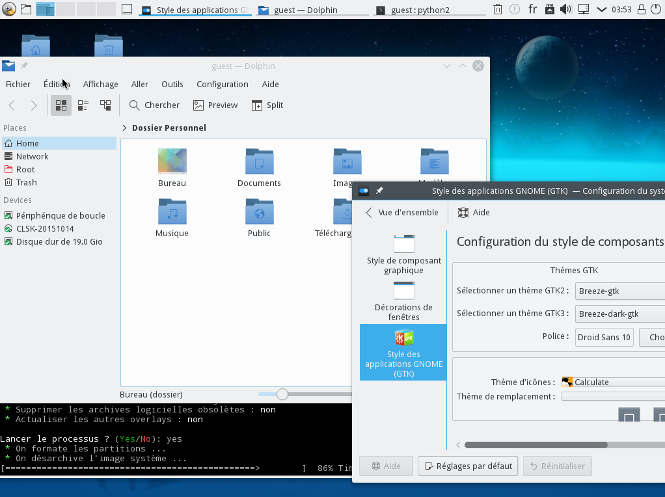The width and height of the screenshot is (665, 497).
Task: Click the breadcrumb chevron before Dossier Personnel
Action: pyautogui.click(x=124, y=128)
